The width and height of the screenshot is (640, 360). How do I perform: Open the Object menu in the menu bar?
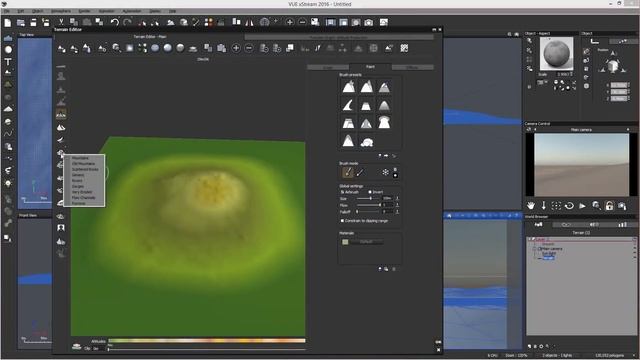37,11
